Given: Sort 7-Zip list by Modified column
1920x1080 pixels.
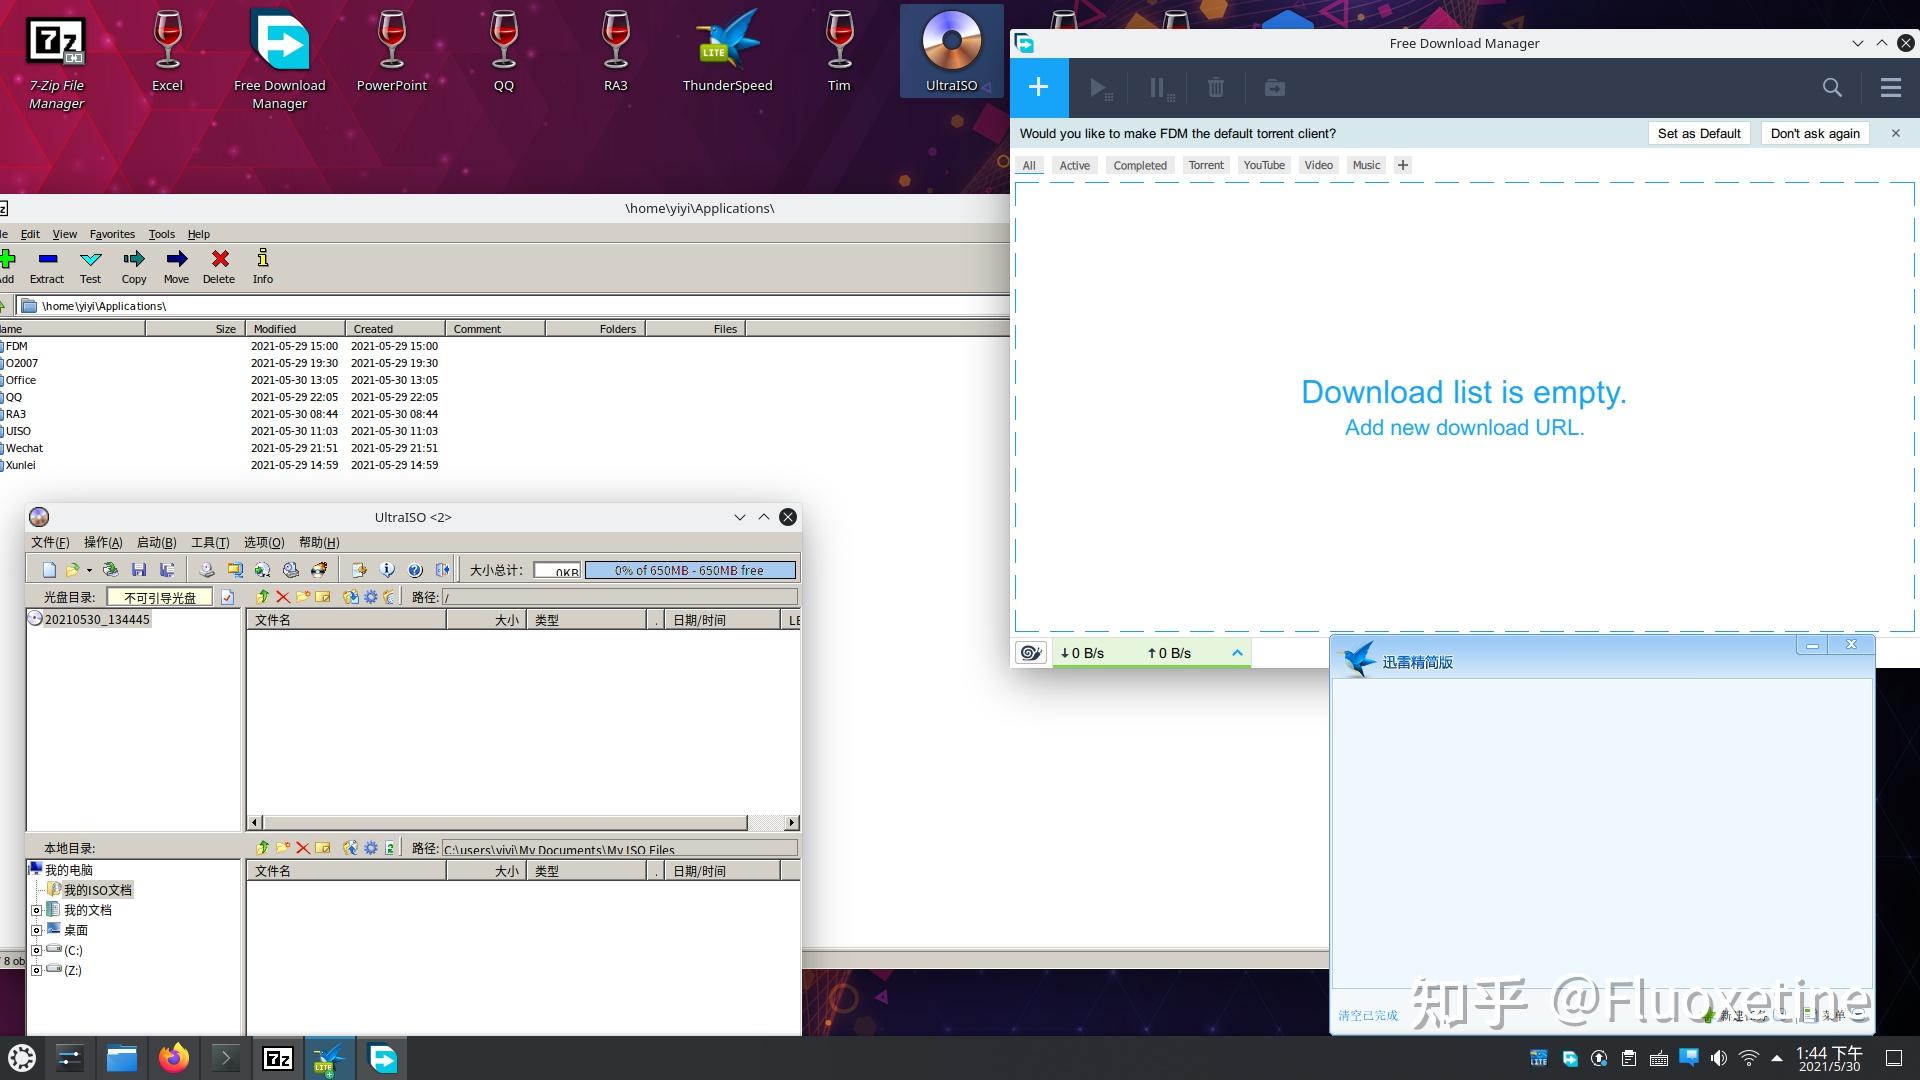Looking at the screenshot, I should 295,328.
